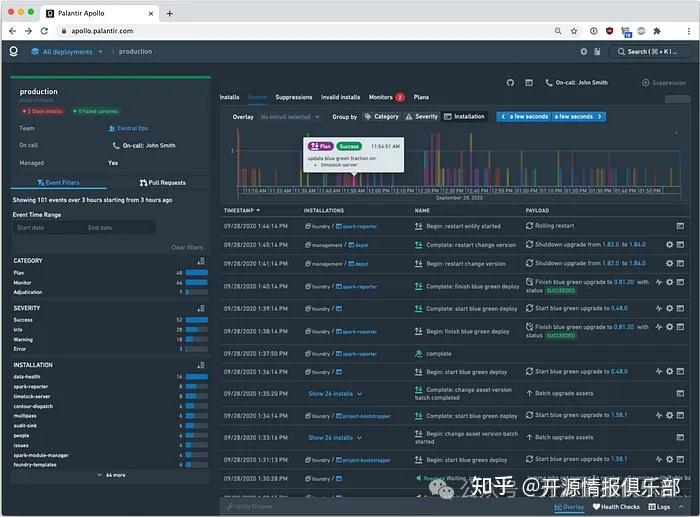This screenshot has width=700, height=517.
Task: Click details panel icon in 1:35:20 PM row
Action: pos(680,393)
